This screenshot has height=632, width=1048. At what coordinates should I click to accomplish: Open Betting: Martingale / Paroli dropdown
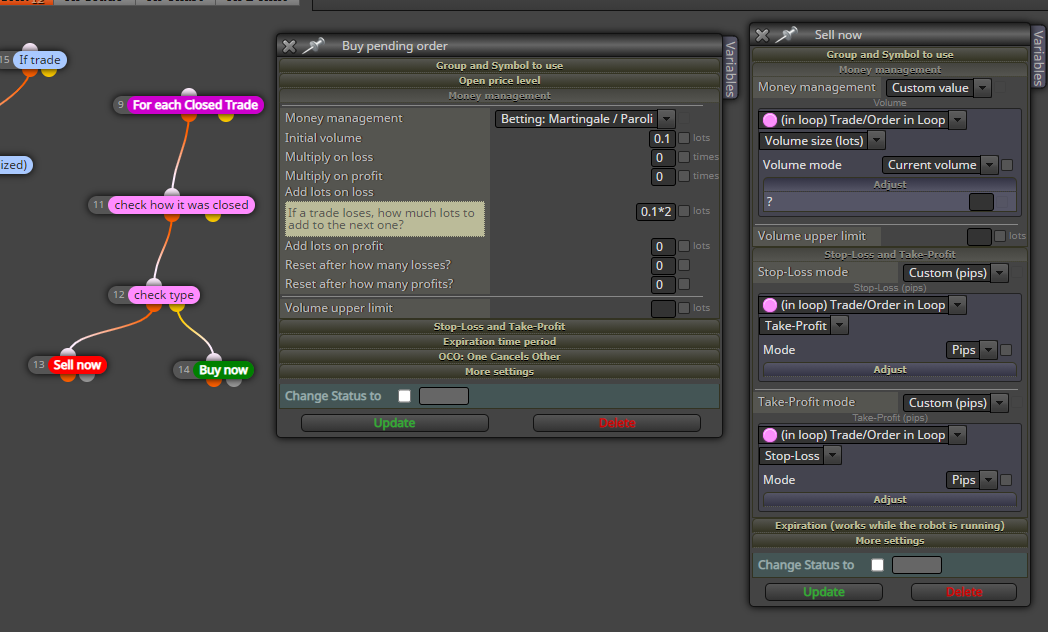pos(585,119)
